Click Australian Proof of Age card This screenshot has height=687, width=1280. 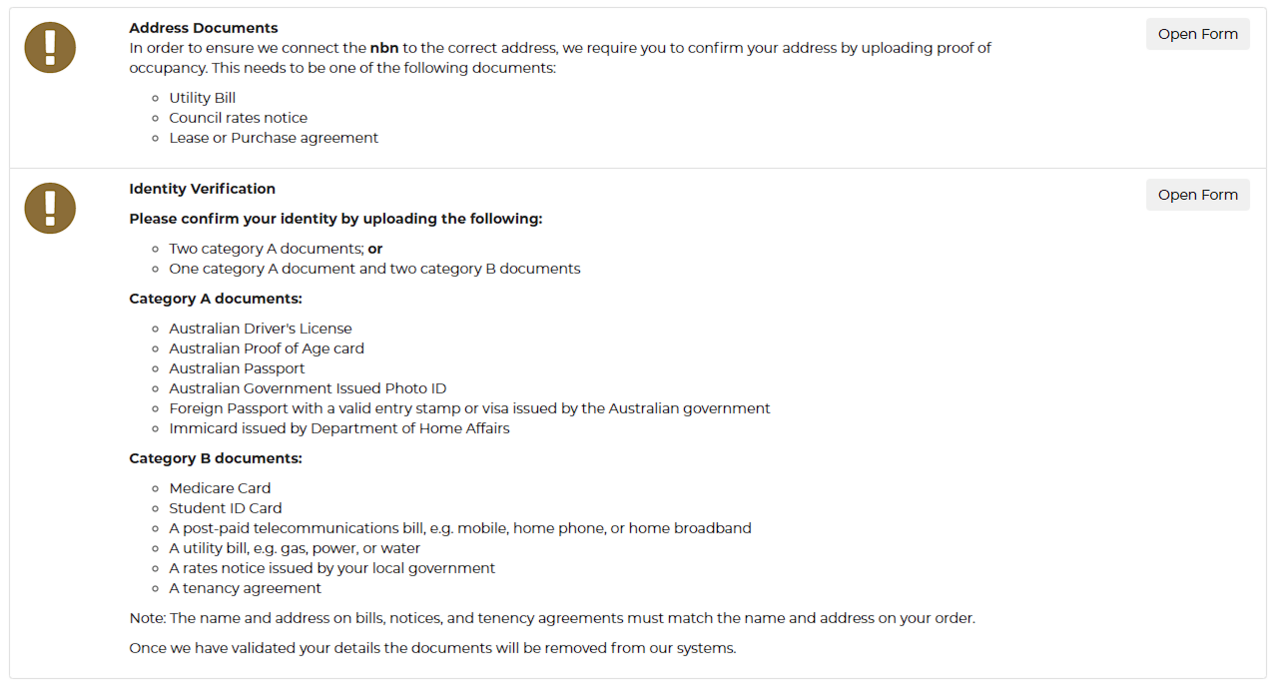266,348
